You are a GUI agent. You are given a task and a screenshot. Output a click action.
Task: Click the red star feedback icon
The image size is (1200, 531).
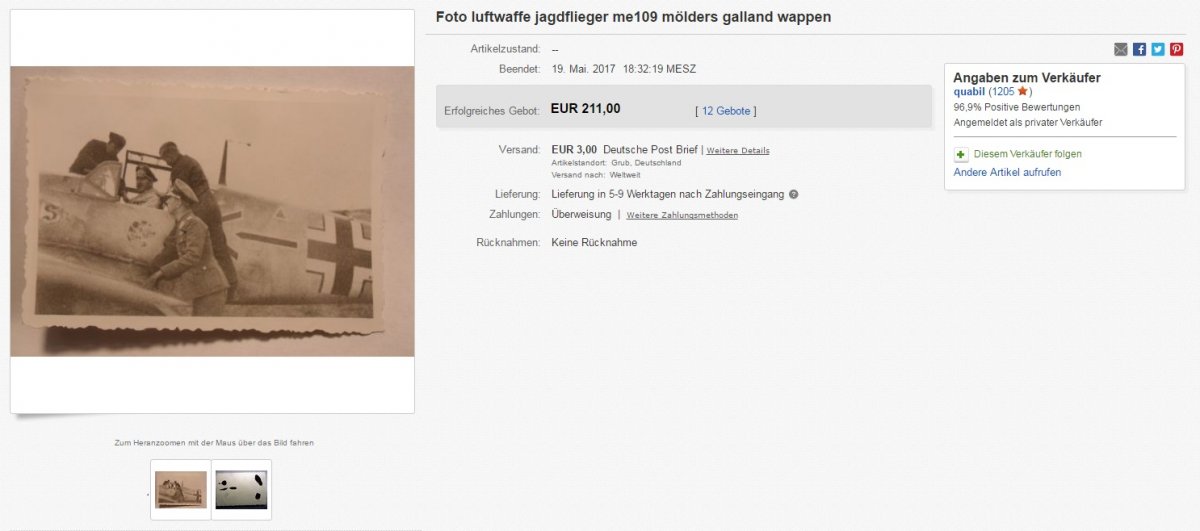click(x=1022, y=91)
